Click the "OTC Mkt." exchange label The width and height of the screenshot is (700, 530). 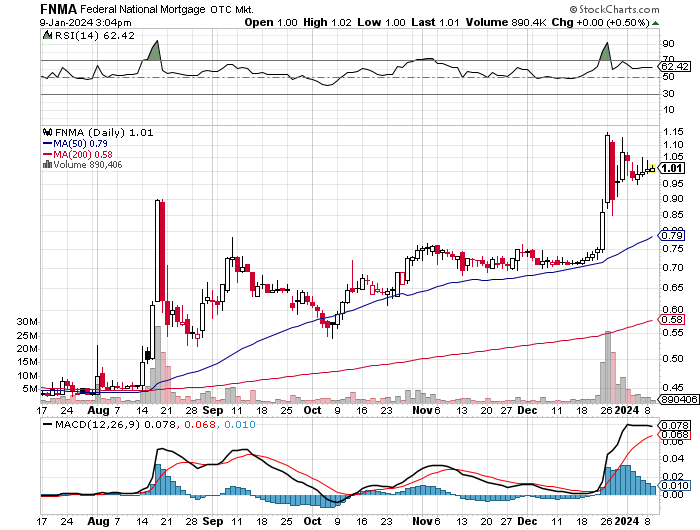tap(232, 9)
